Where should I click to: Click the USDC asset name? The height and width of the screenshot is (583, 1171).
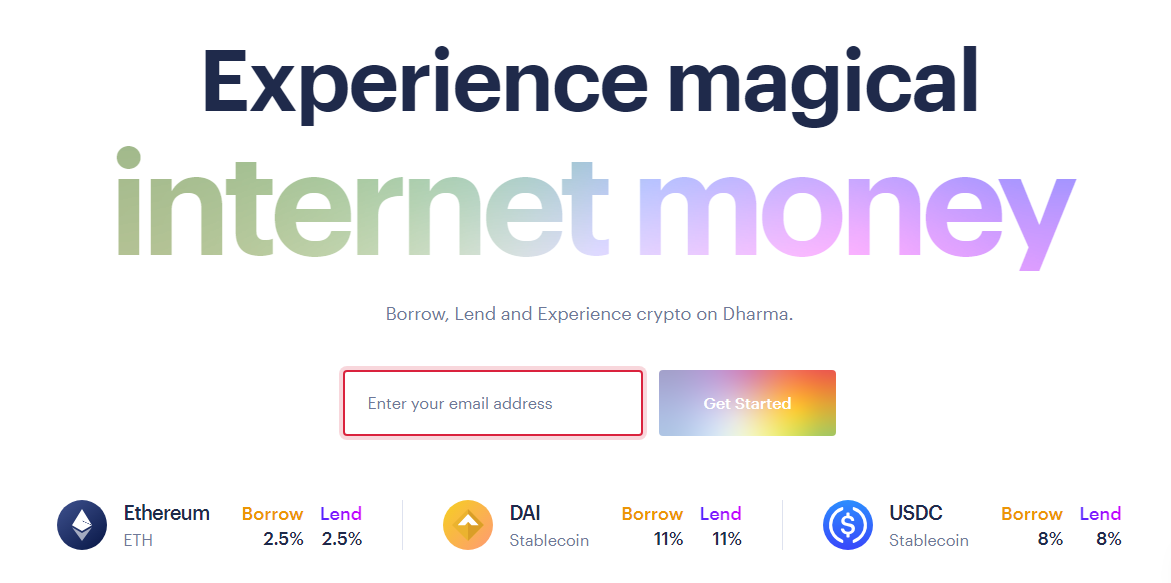pyautogui.click(x=916, y=513)
